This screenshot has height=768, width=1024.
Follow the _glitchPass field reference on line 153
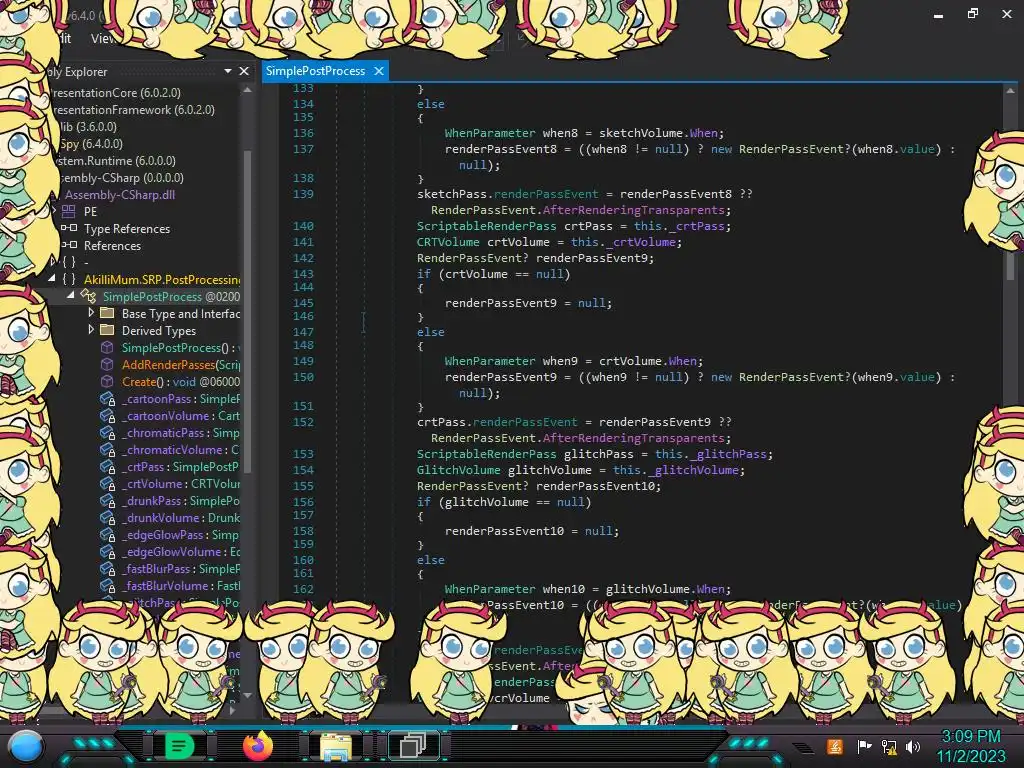[728, 454]
